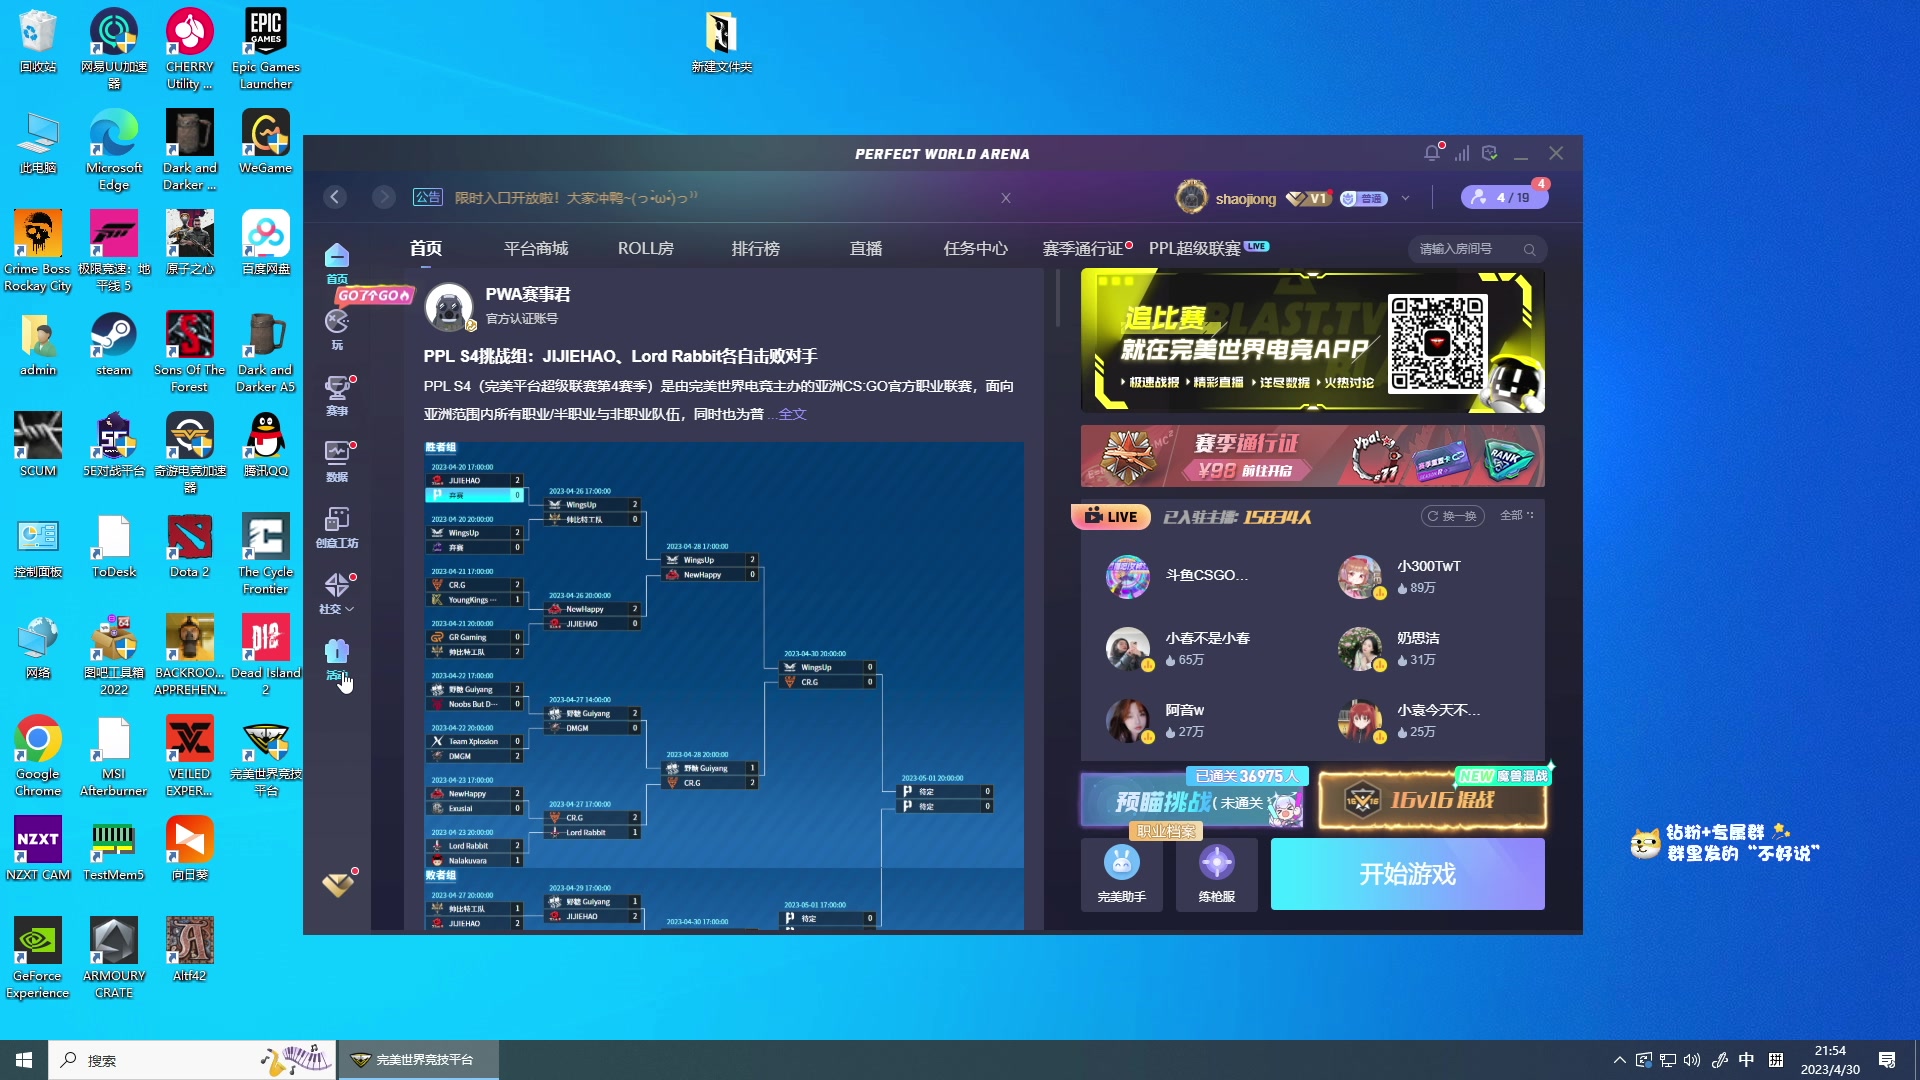This screenshot has width=1920, height=1080.
Task: Expand the 全部 live streams list
Action: point(1516,516)
